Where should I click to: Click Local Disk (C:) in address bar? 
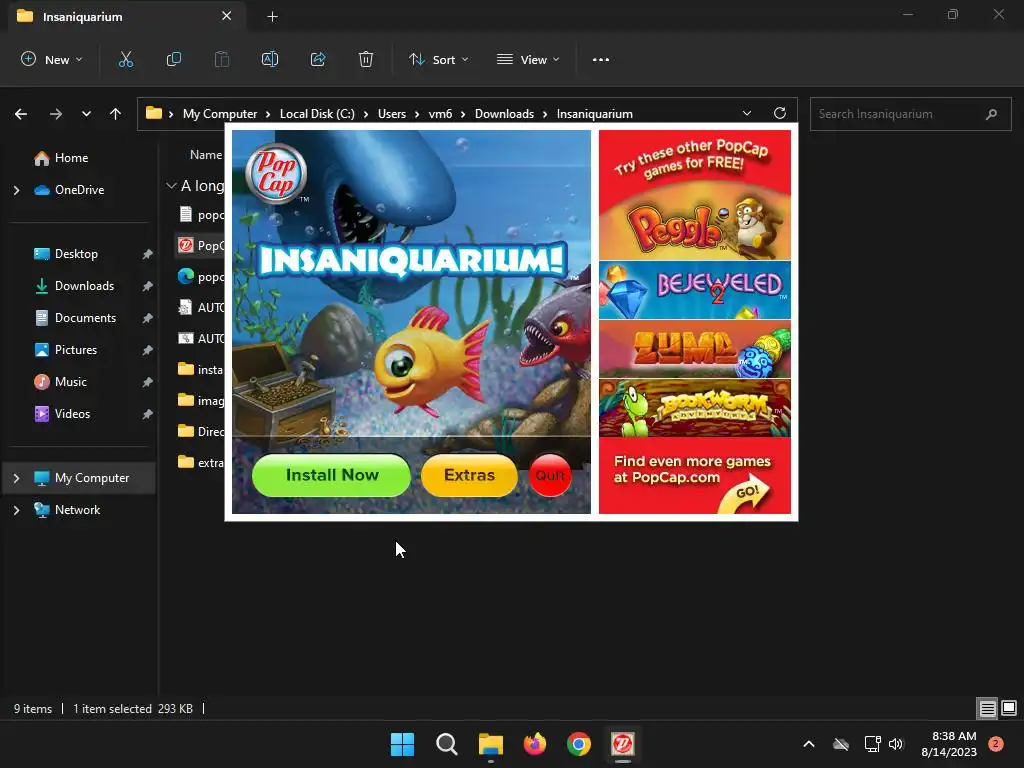point(317,114)
